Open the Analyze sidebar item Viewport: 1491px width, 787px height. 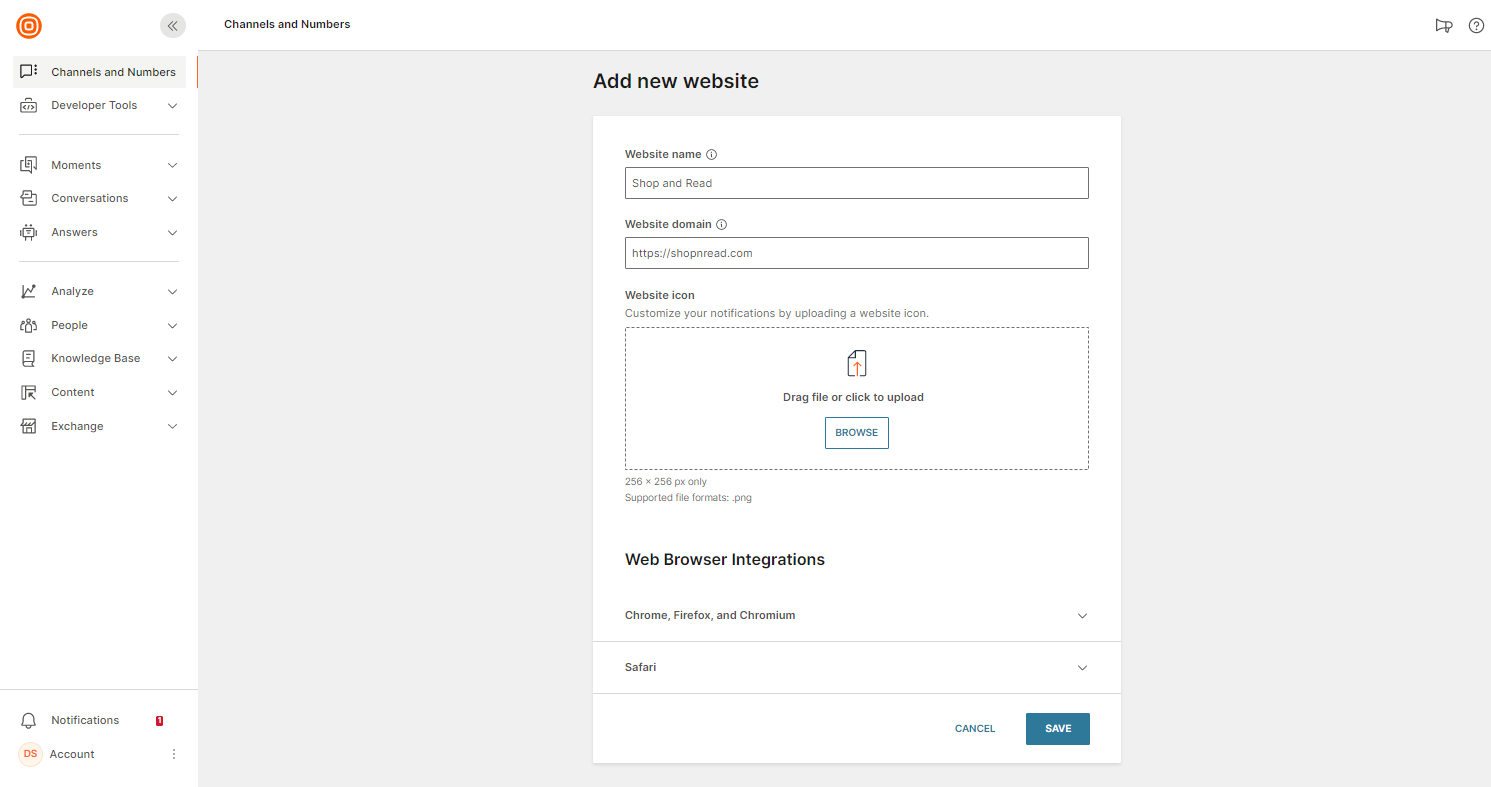pyautogui.click(x=99, y=291)
